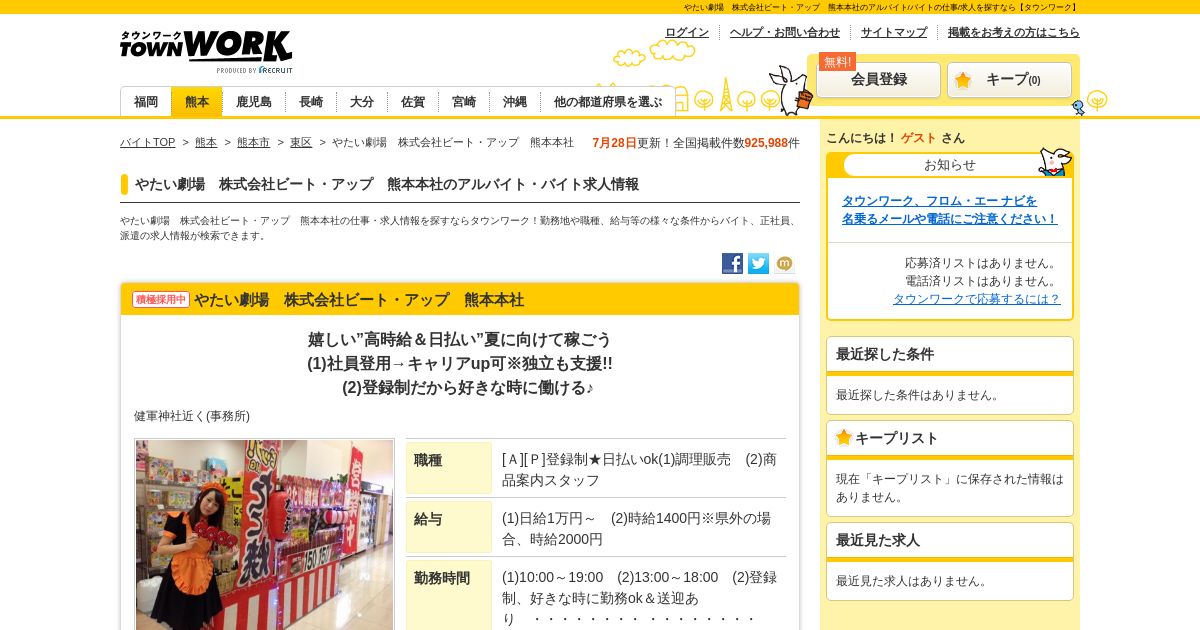1200x630 pixels.
Task: Go to the 沖縄 tab
Action: point(515,102)
